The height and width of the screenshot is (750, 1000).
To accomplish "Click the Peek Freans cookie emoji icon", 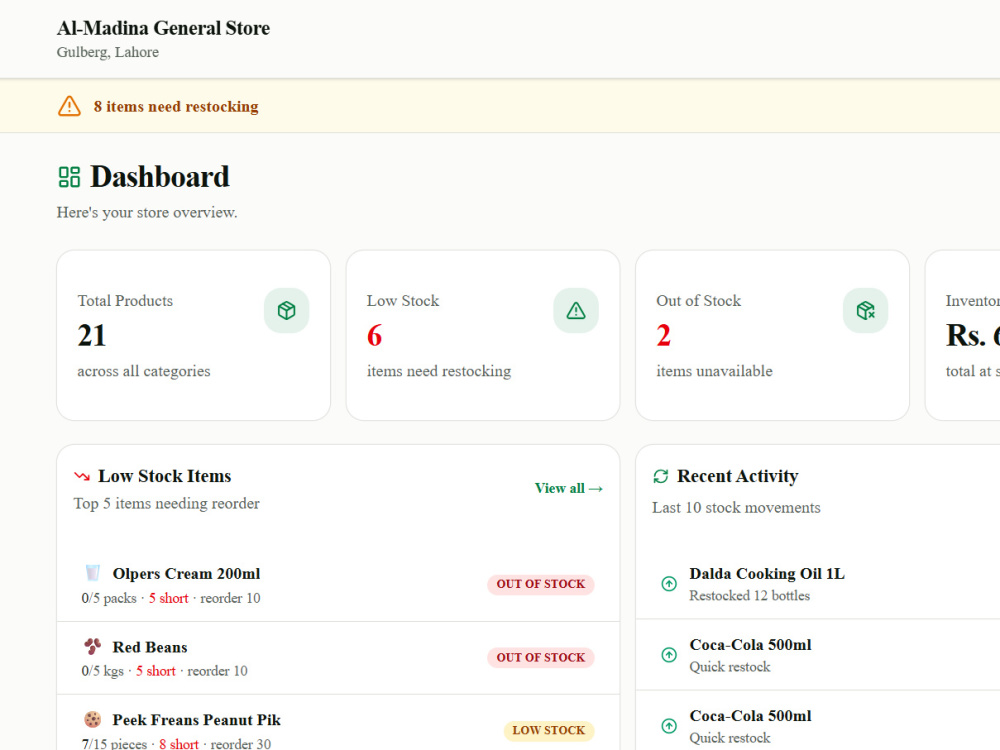I will pyautogui.click(x=92, y=719).
